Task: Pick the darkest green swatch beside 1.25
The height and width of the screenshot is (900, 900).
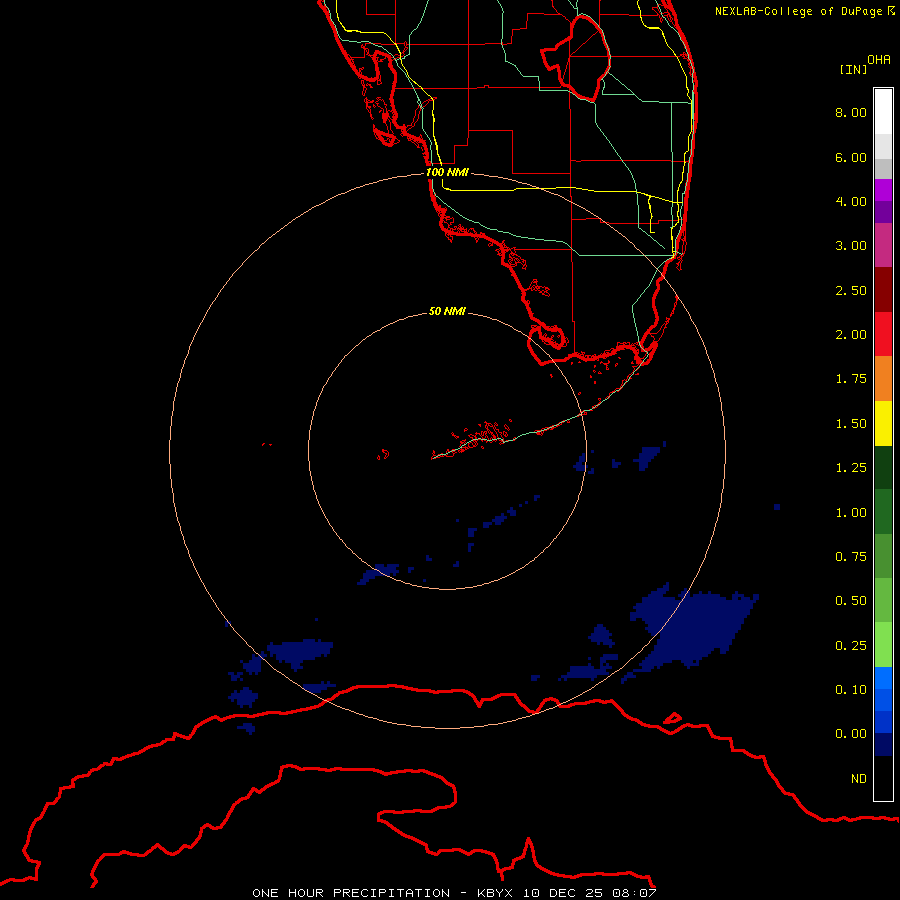Action: tap(883, 467)
